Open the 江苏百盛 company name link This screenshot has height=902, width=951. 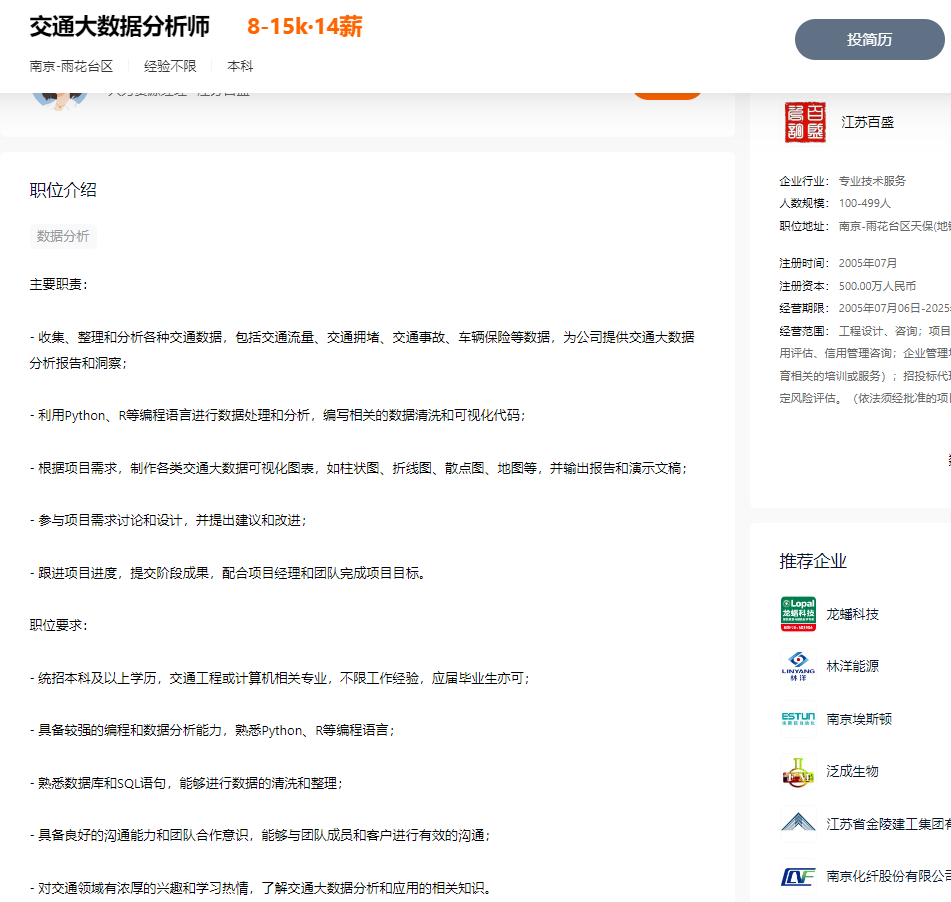[867, 122]
